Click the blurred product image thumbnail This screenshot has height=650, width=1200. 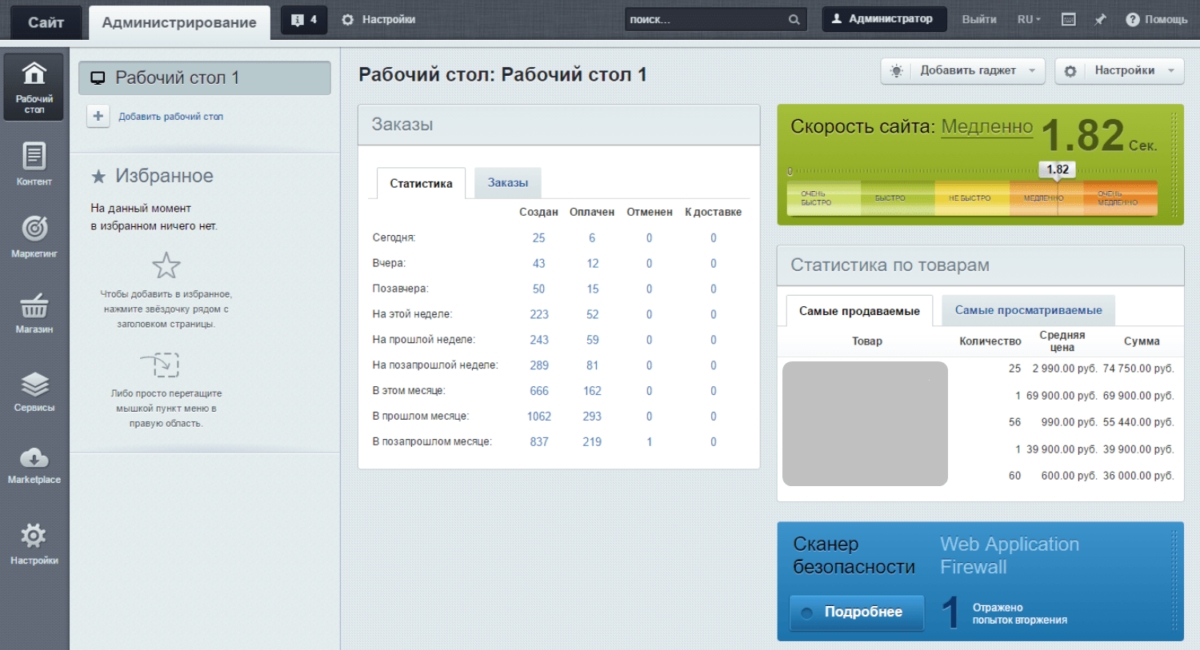click(x=865, y=424)
